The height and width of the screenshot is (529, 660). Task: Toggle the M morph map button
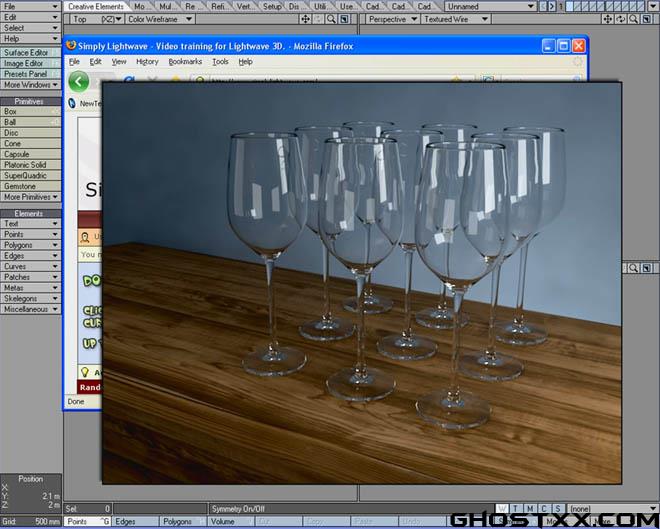tap(530, 509)
